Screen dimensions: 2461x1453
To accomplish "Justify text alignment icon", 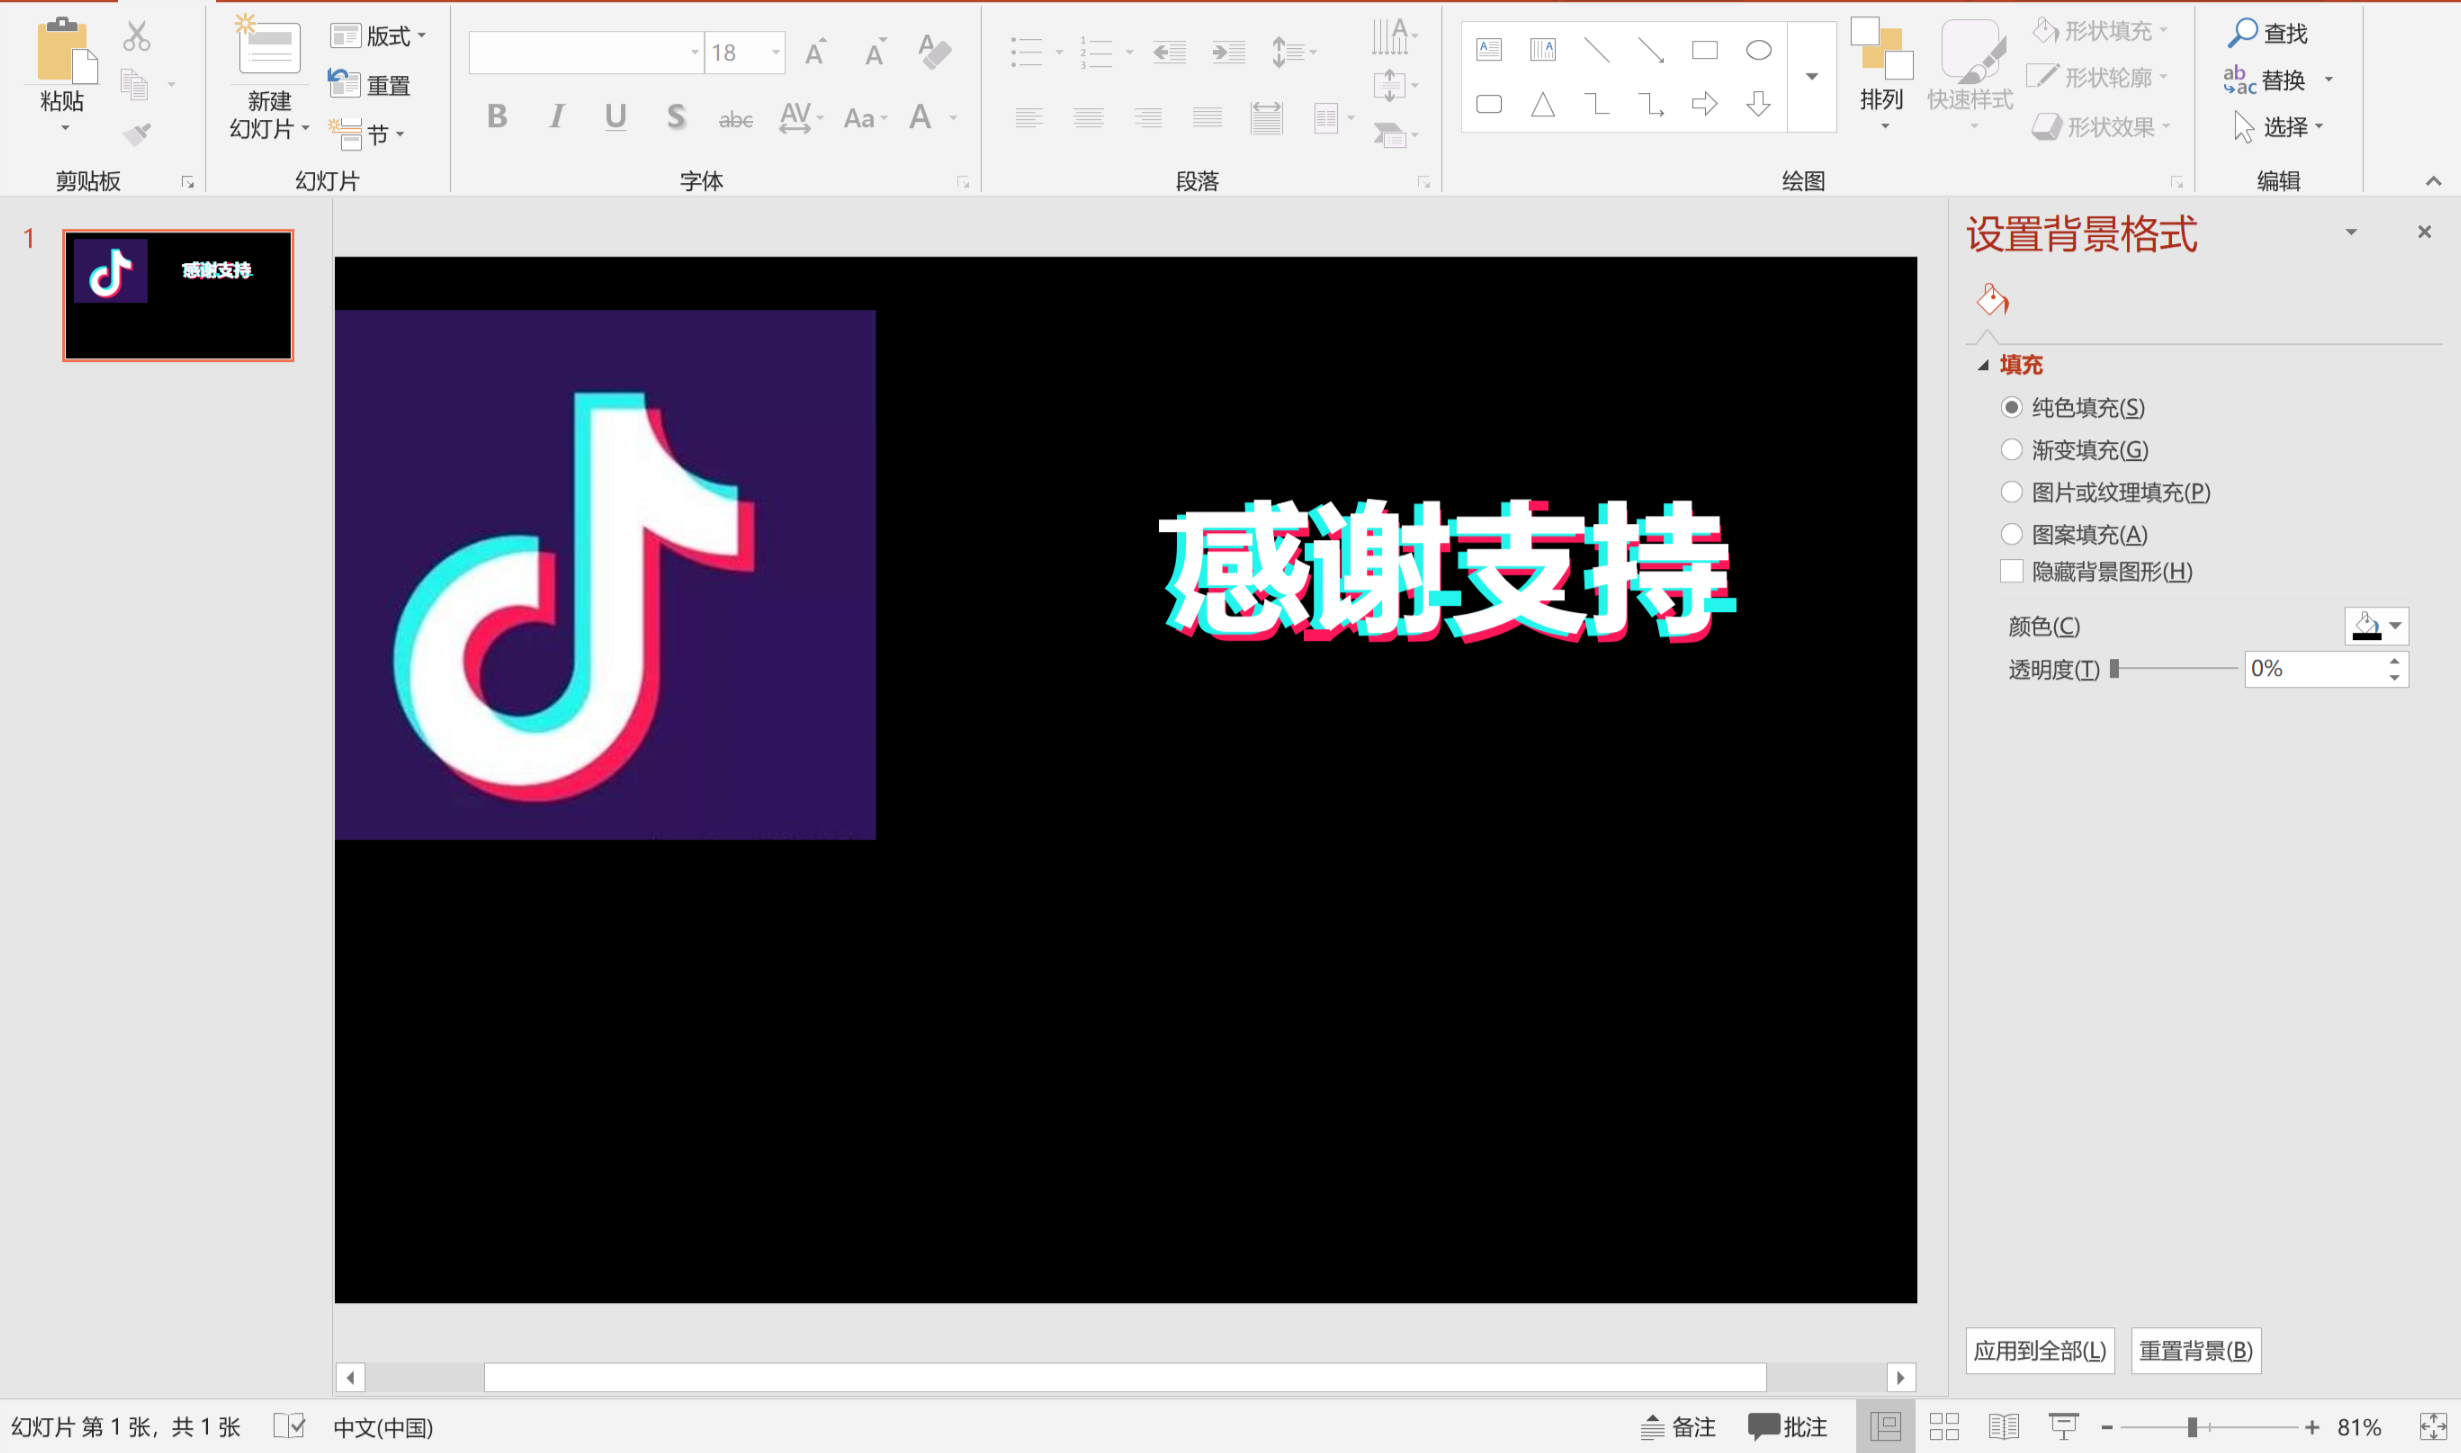I will [1207, 118].
